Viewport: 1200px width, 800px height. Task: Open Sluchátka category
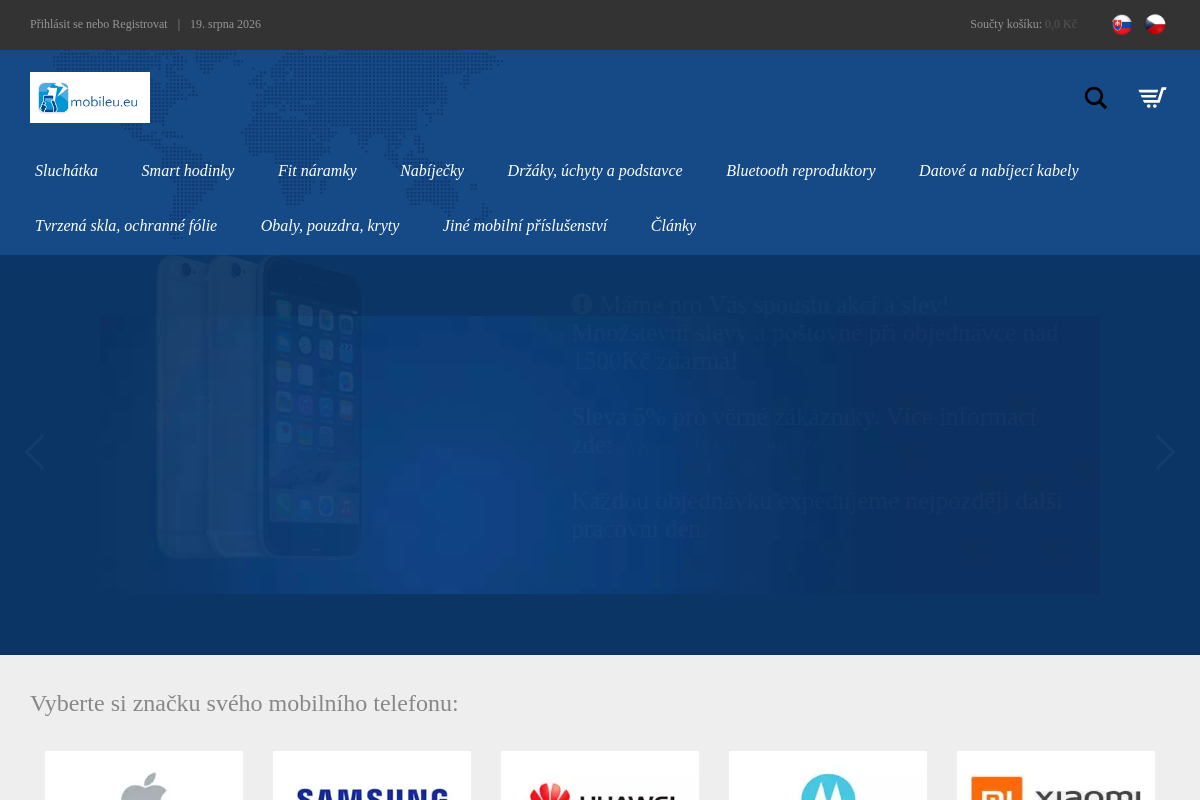point(66,171)
